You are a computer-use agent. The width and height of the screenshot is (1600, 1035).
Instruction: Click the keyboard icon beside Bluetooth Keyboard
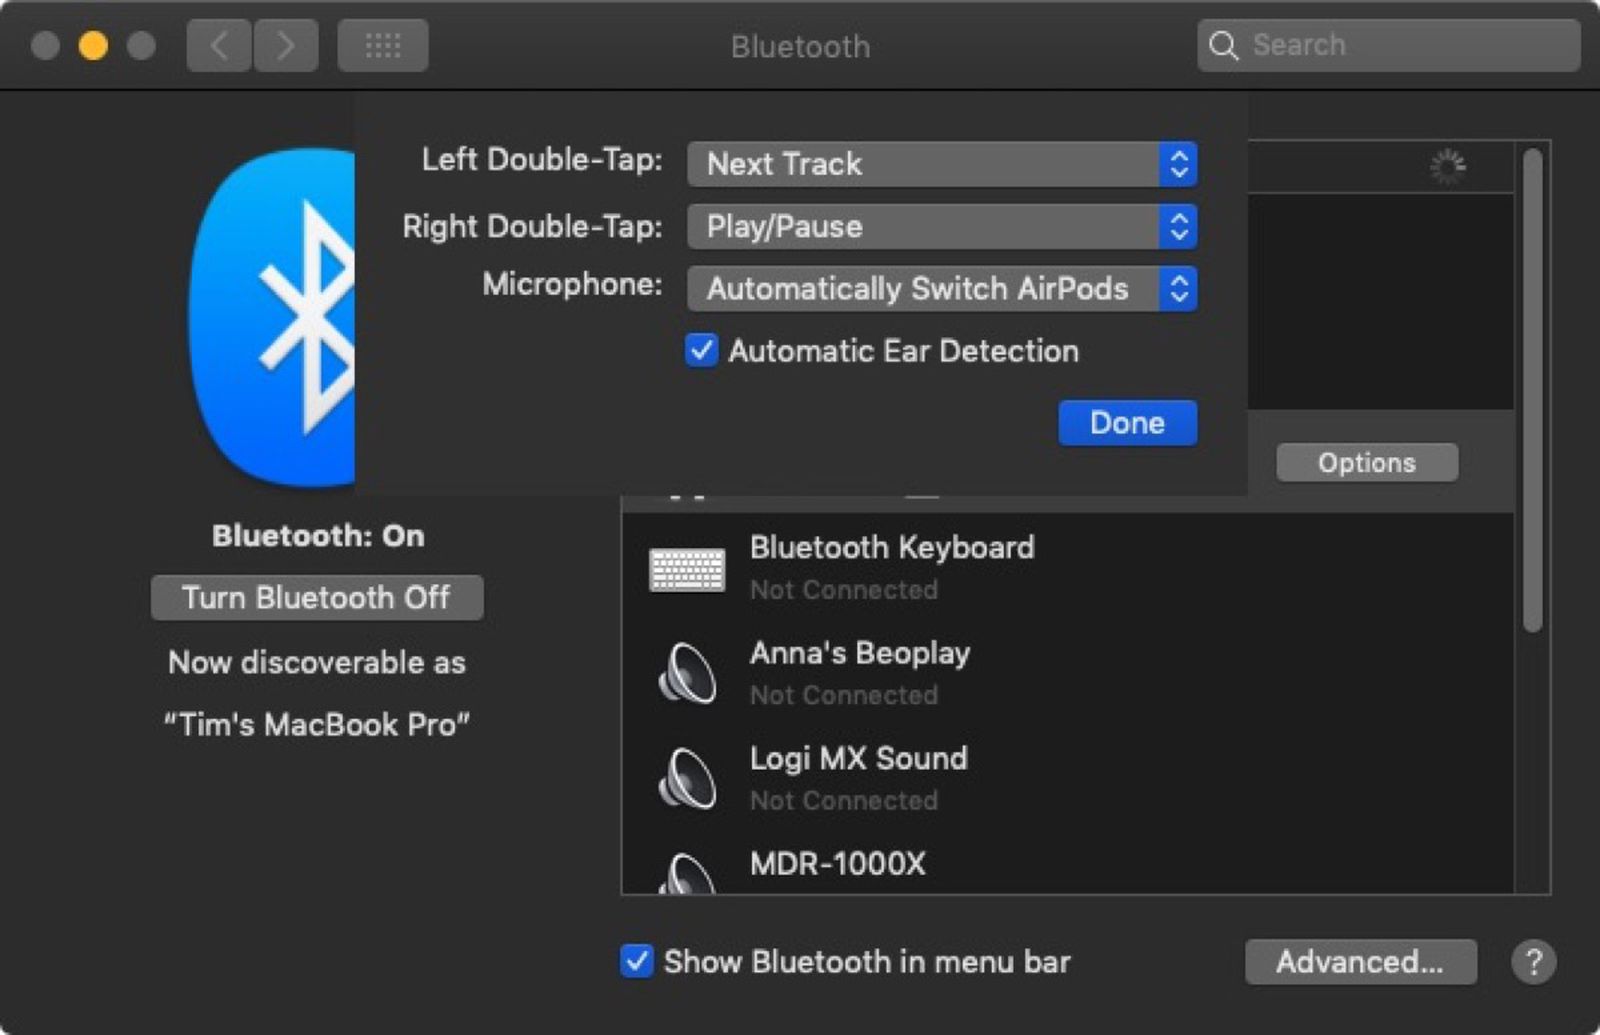click(686, 570)
